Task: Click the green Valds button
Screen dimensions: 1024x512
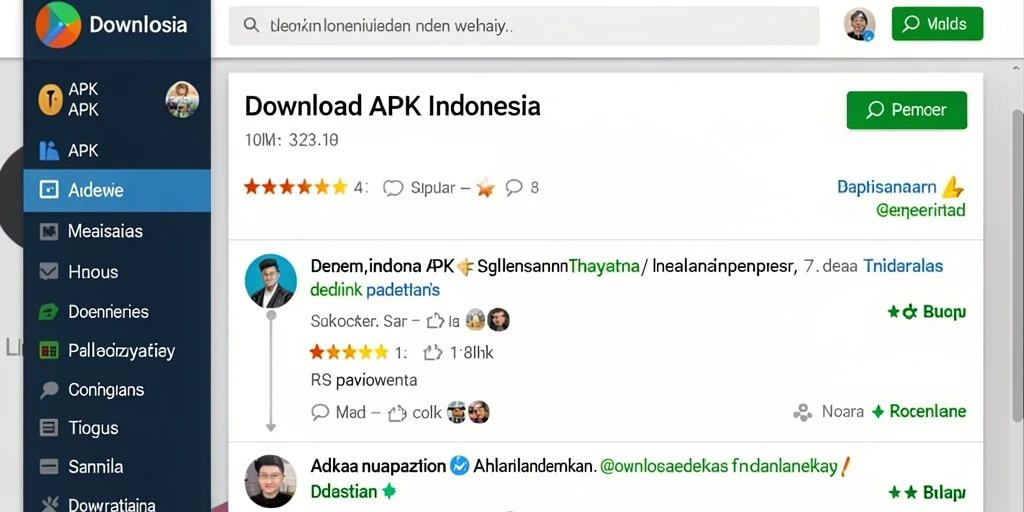Action: coord(937,24)
